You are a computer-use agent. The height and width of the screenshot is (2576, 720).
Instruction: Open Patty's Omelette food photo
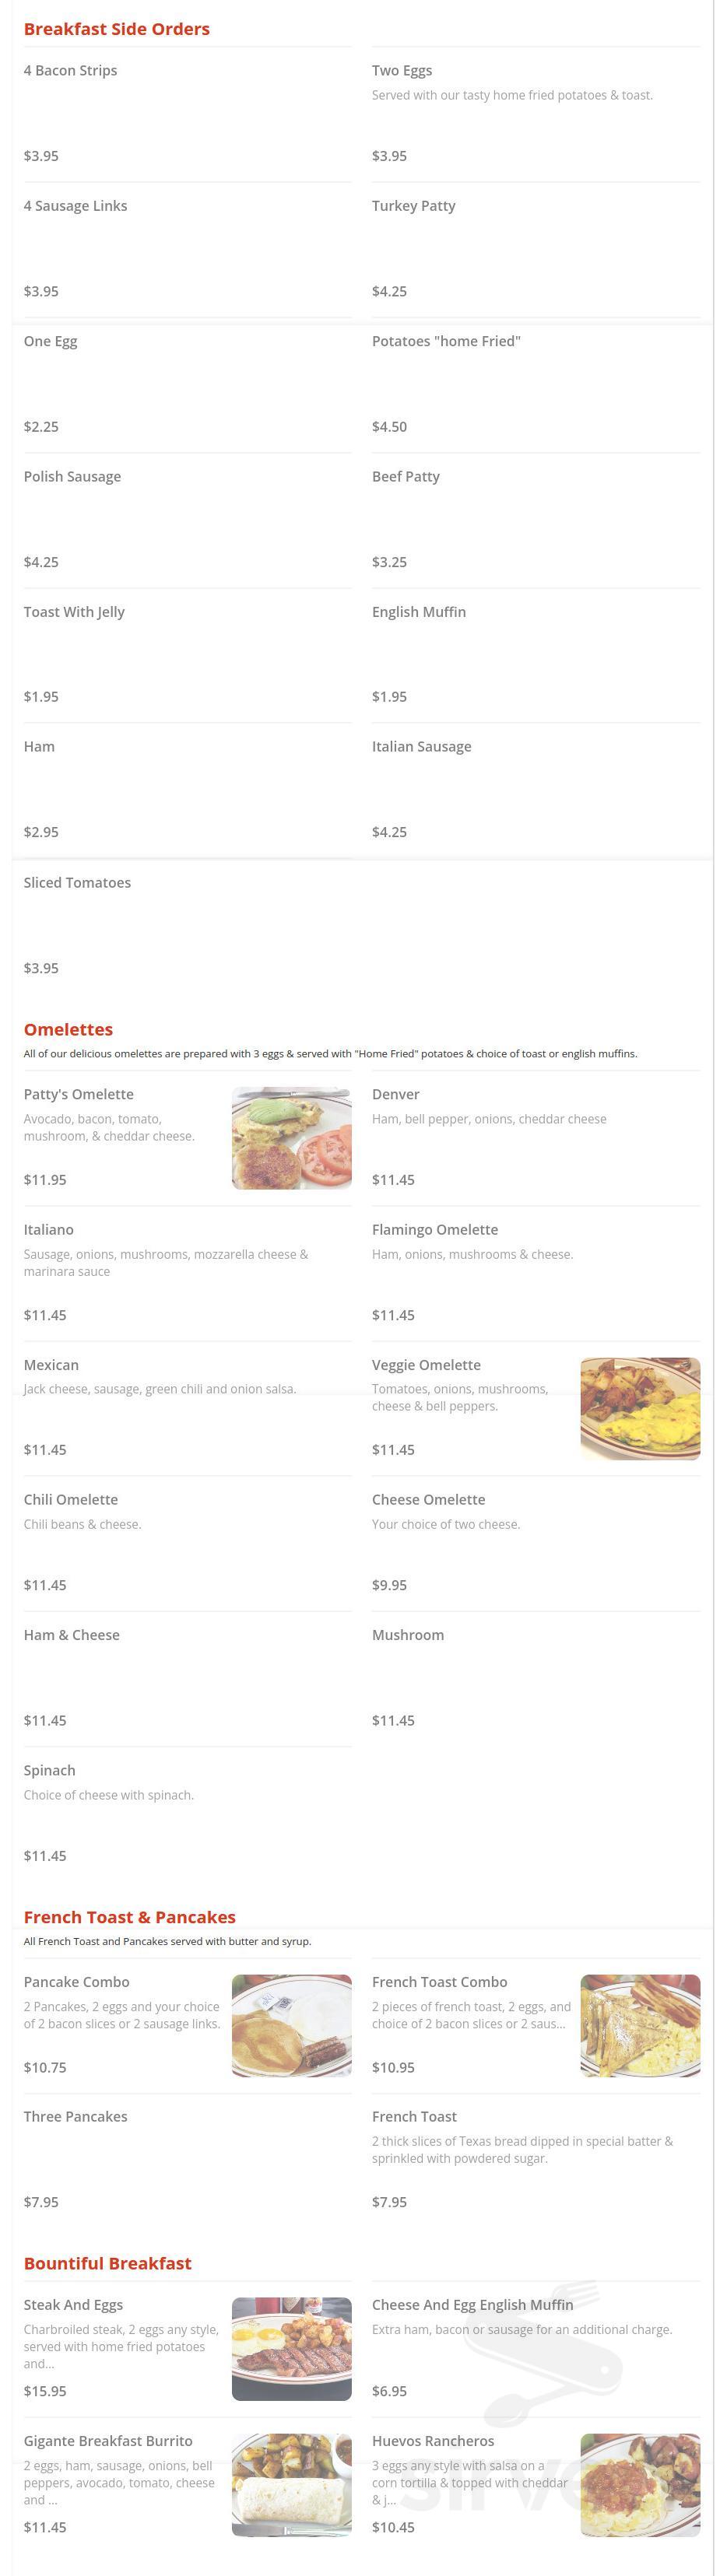pyautogui.click(x=291, y=1138)
